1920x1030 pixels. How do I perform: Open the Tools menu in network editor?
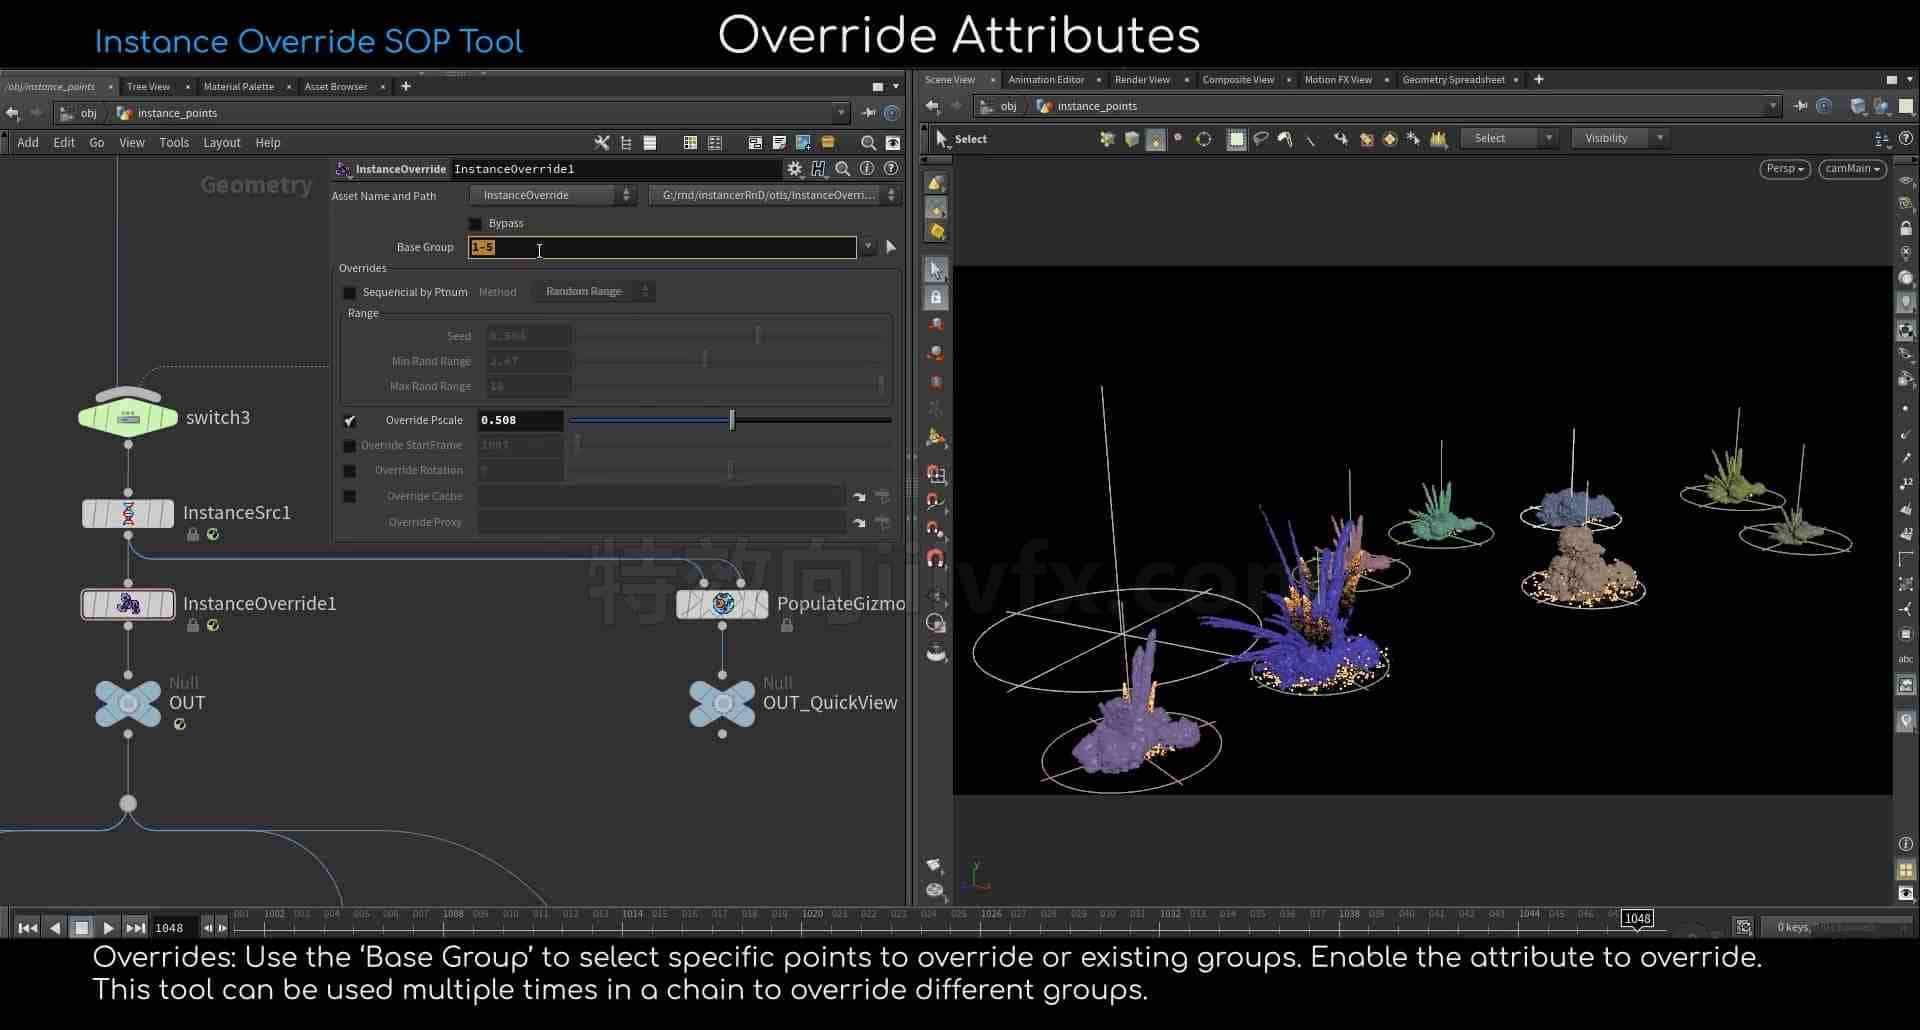174,143
